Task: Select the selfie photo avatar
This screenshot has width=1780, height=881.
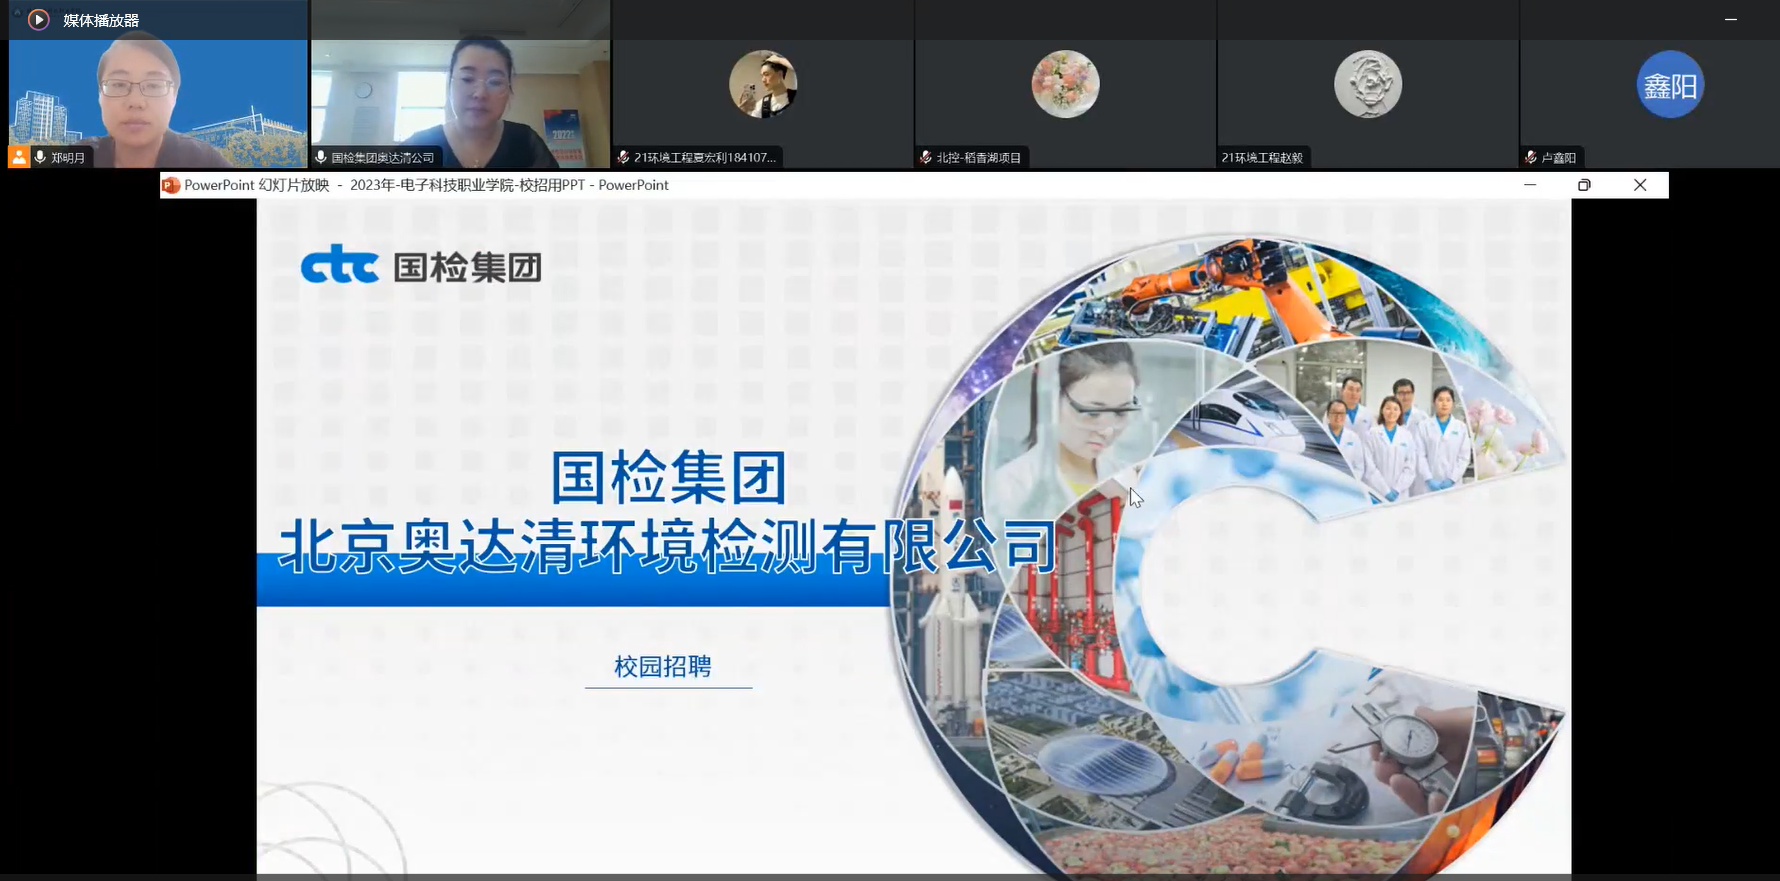Action: [x=762, y=84]
